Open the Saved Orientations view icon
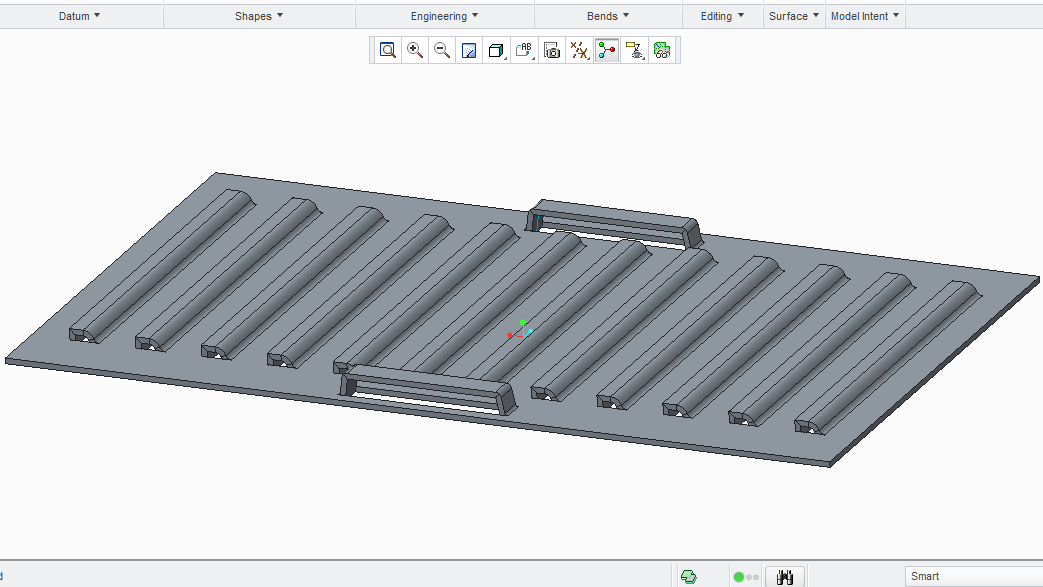This screenshot has width=1043, height=587. point(524,50)
